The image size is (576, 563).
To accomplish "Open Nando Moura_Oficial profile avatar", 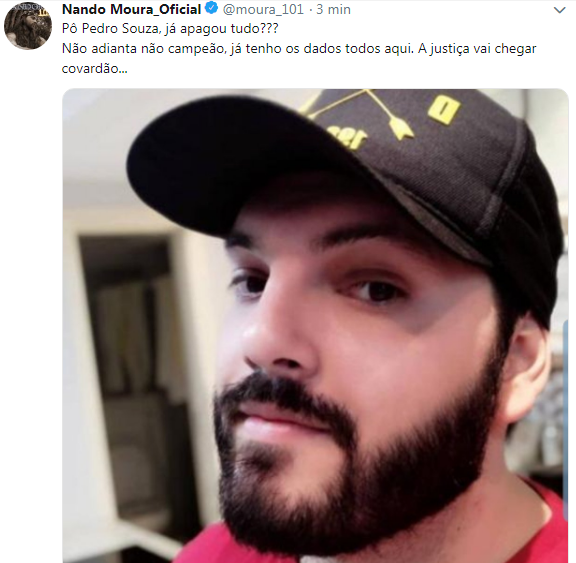I will [28, 25].
